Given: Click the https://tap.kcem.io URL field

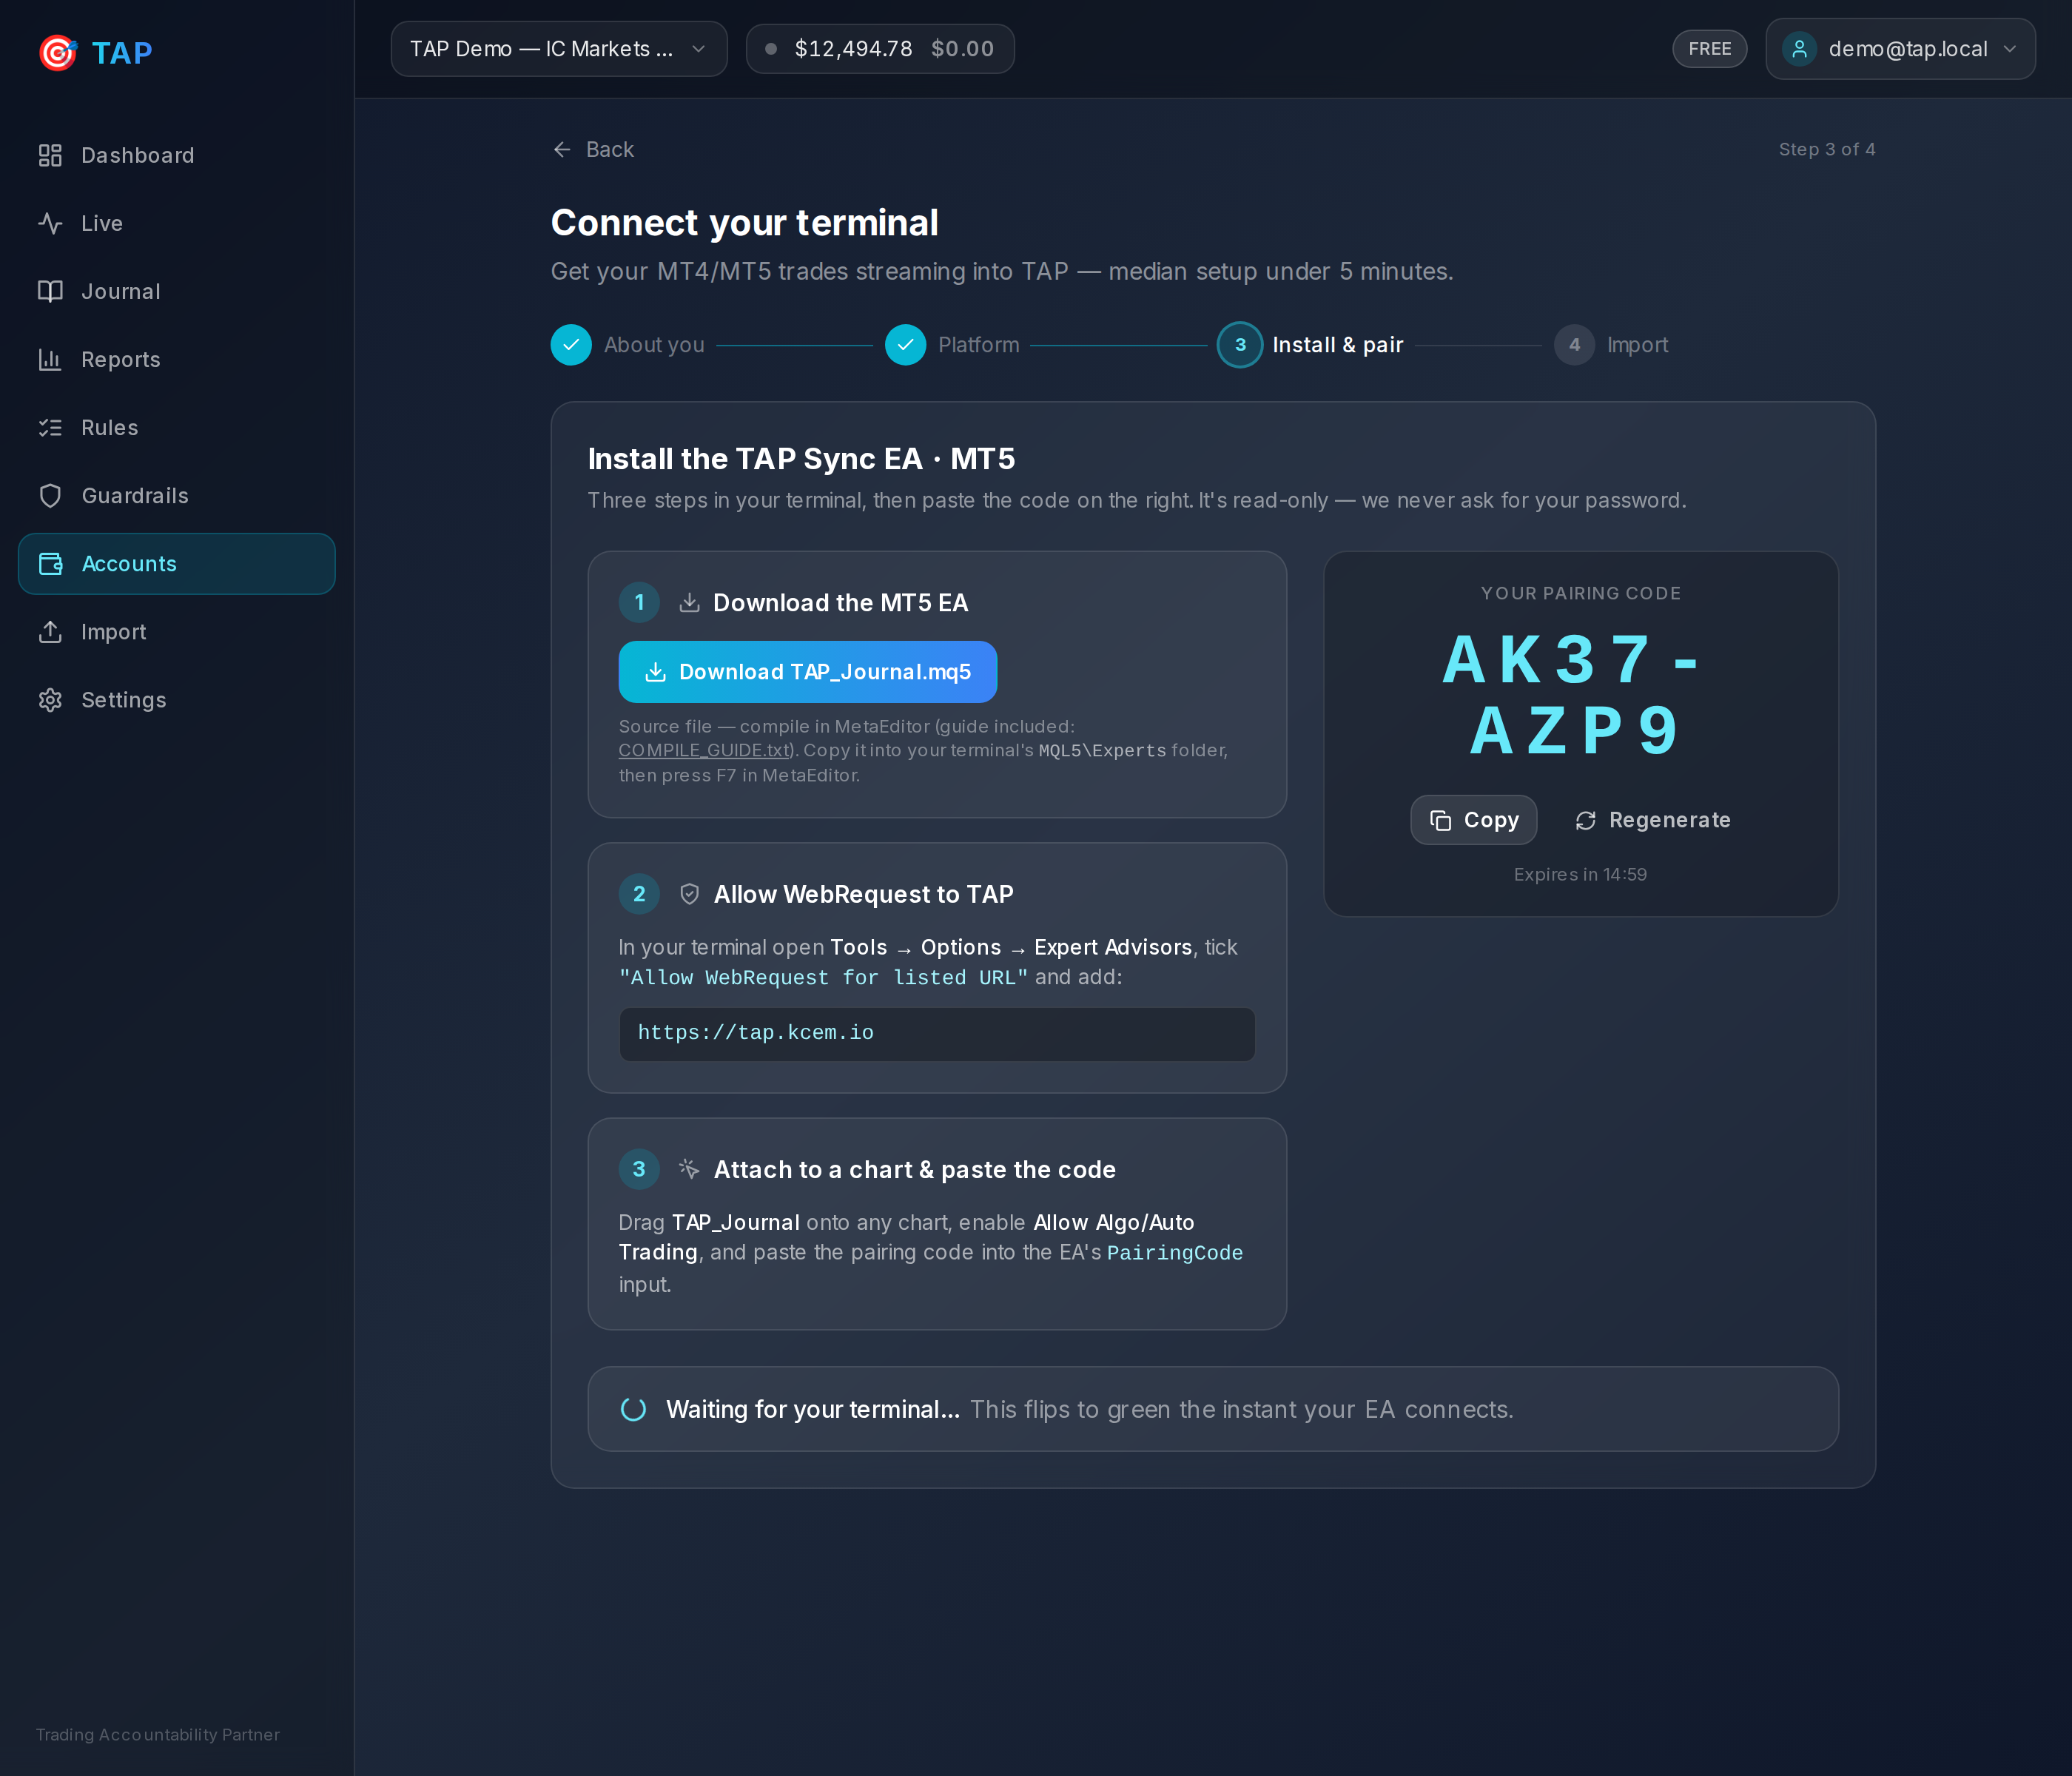Looking at the screenshot, I should click(937, 1033).
